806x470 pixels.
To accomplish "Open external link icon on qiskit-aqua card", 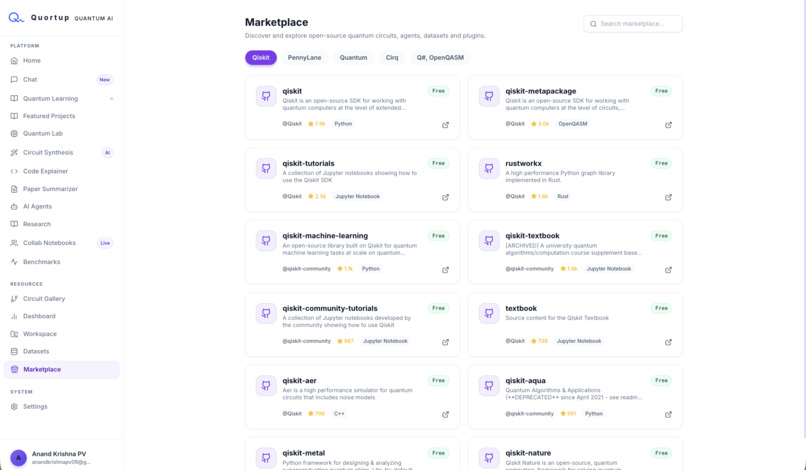I will pyautogui.click(x=668, y=414).
